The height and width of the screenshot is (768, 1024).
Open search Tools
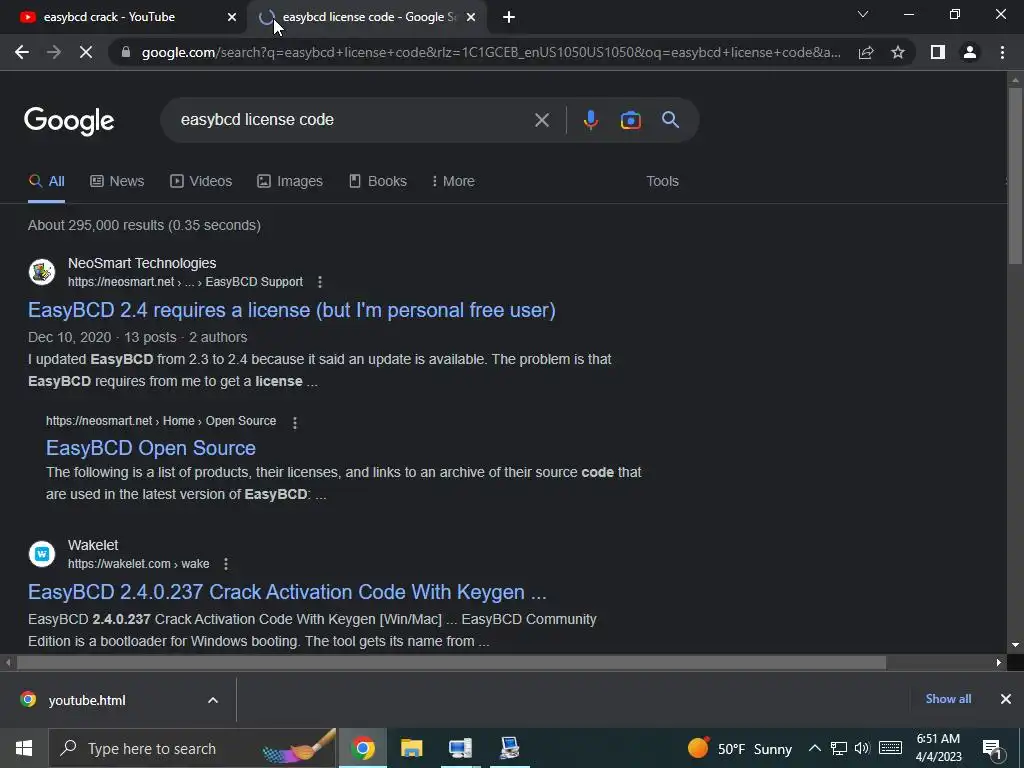click(662, 182)
